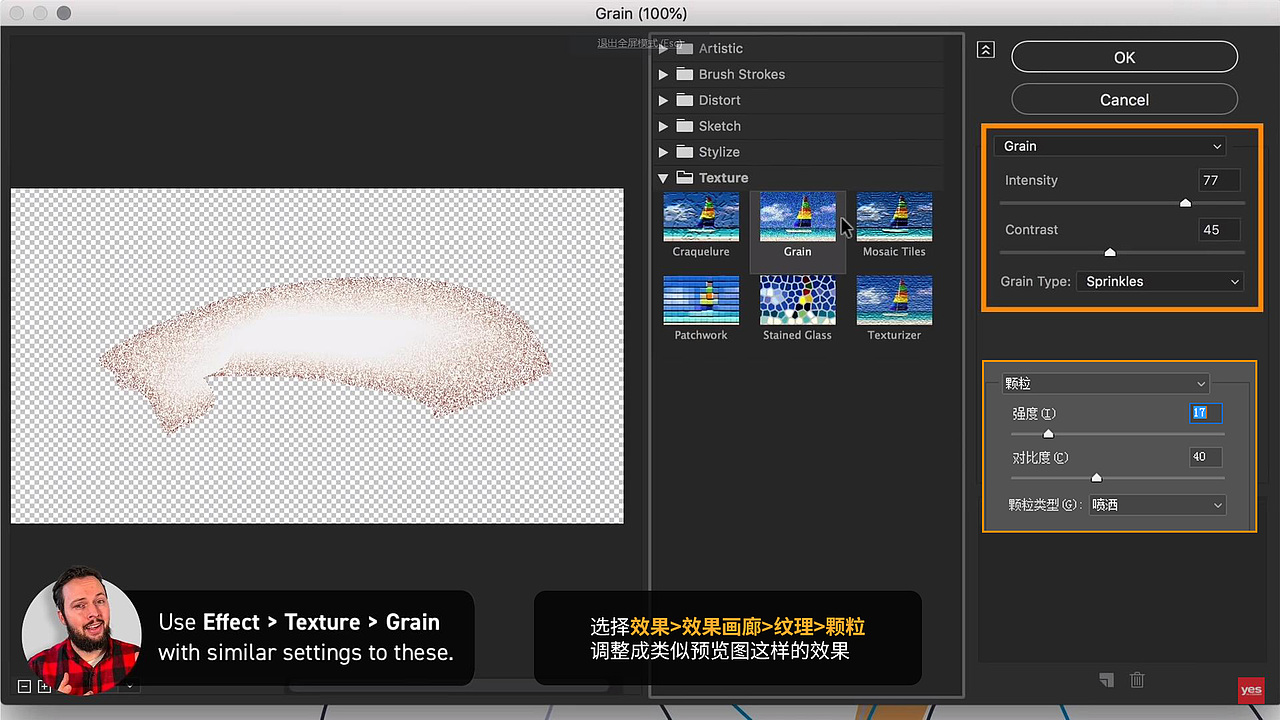This screenshot has height=720, width=1280.
Task: Expand the Distort category triangle
Action: (x=663, y=100)
